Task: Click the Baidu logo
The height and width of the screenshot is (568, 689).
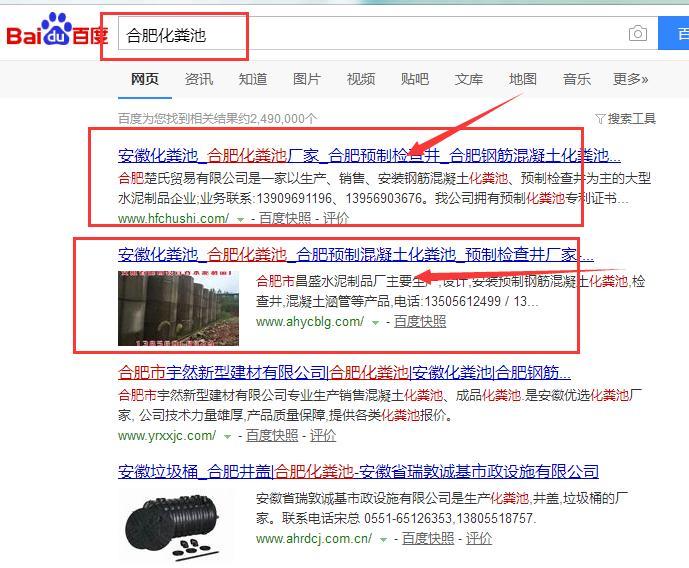Action: tap(57, 30)
